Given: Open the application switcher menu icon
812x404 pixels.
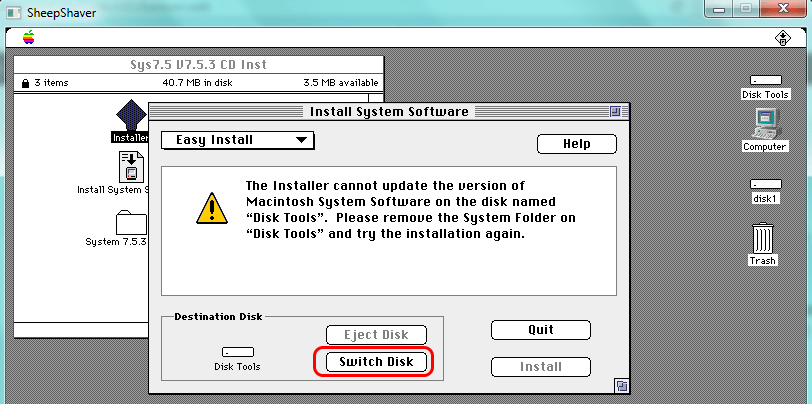Looking at the screenshot, I should pyautogui.click(x=782, y=38).
